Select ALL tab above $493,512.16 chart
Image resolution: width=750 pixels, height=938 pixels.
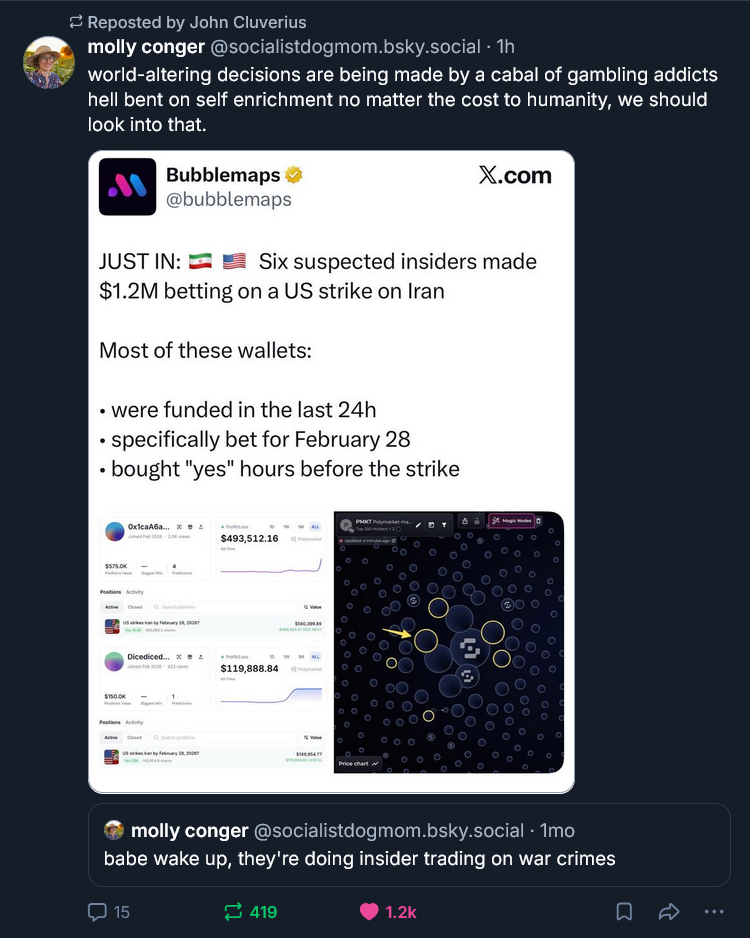(315, 526)
